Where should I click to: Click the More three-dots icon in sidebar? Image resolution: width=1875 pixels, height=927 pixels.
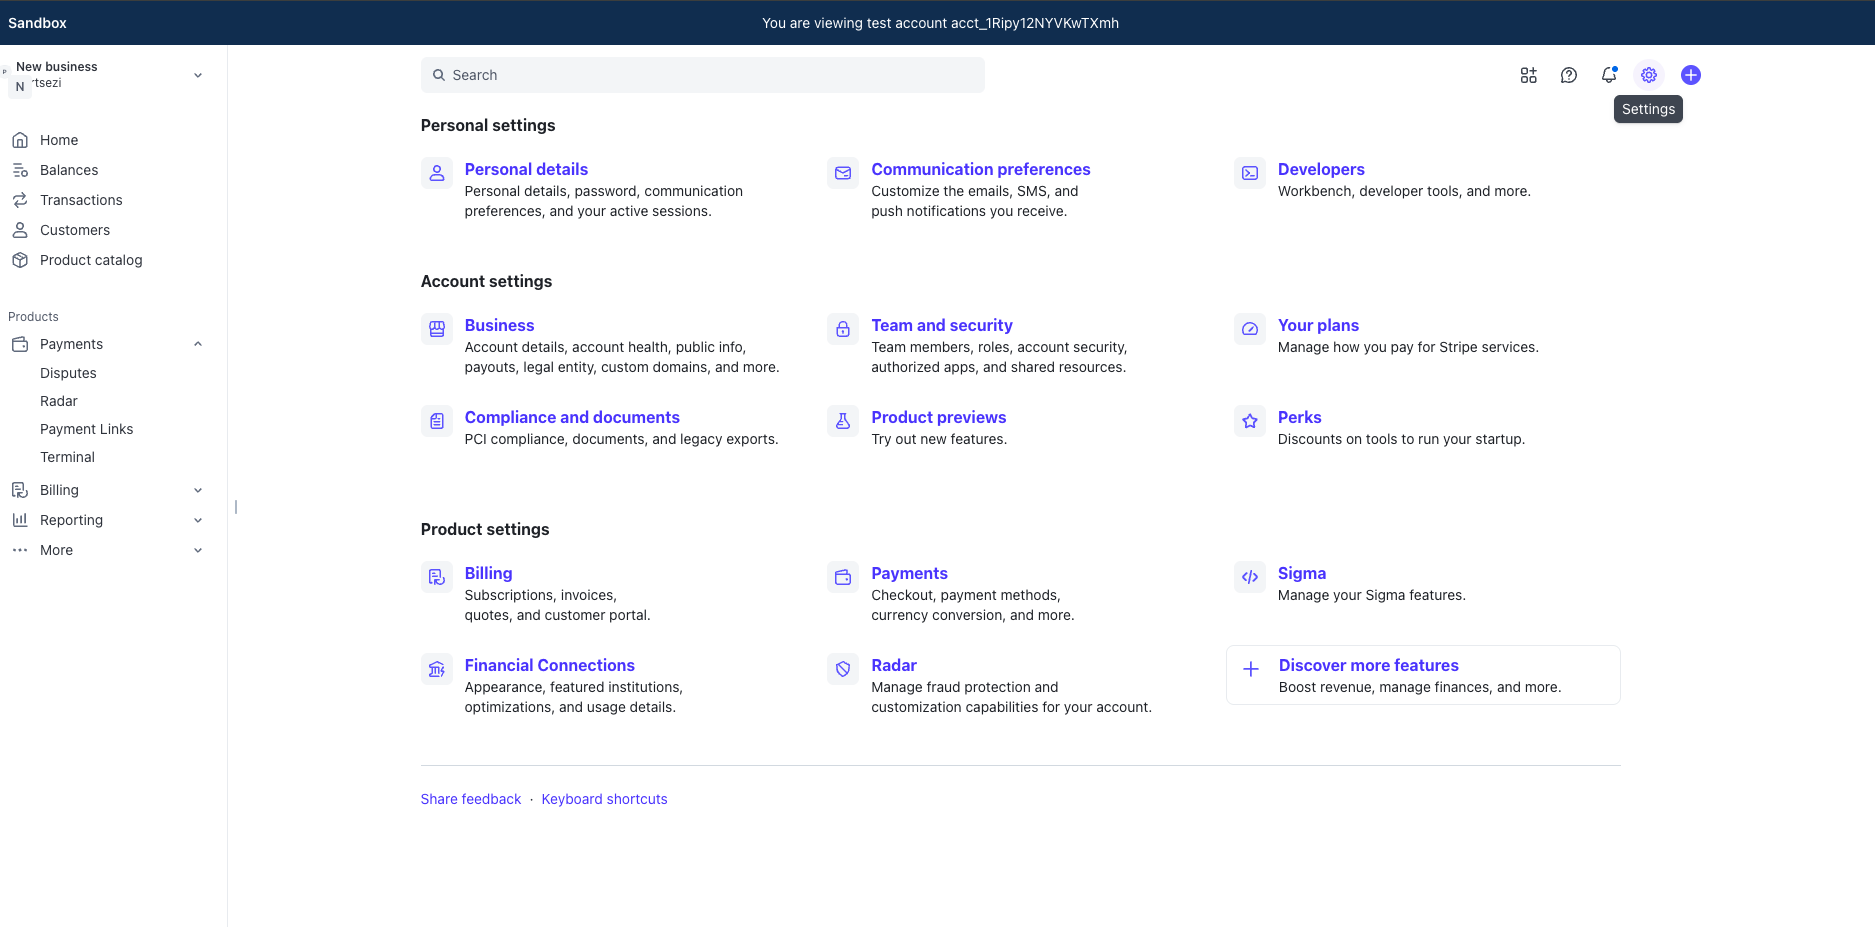(20, 550)
